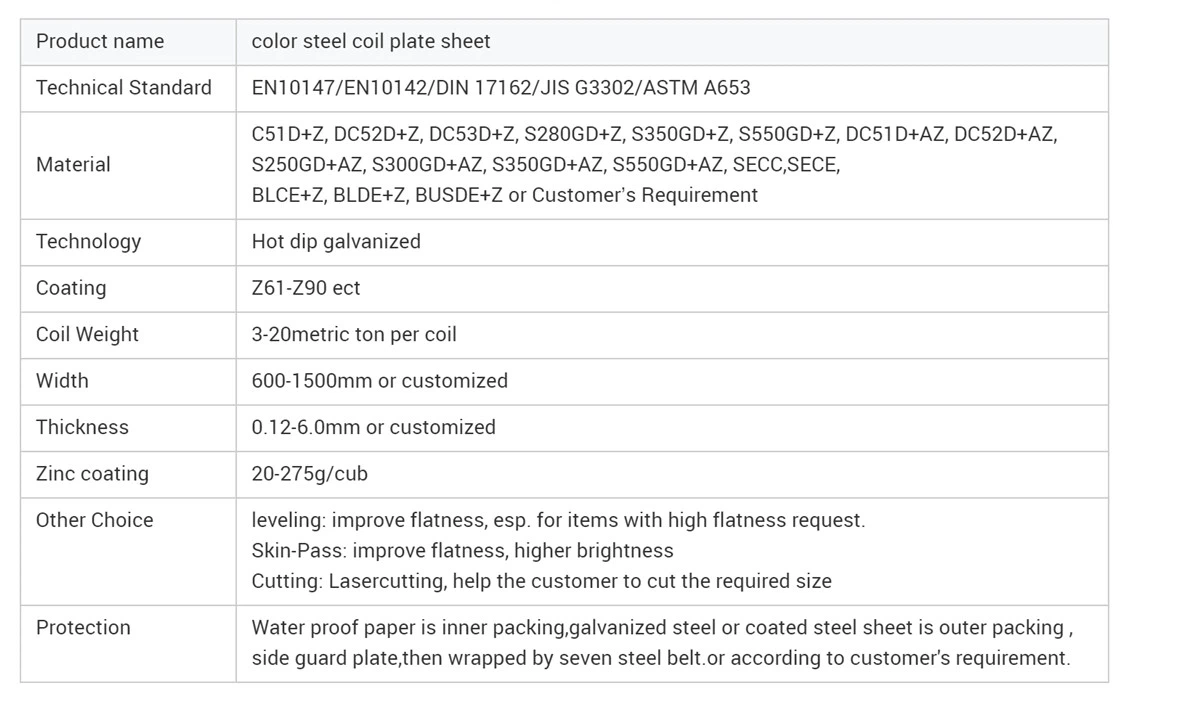Screen dimensions: 1200x701
Task: Select the "Hot dip galvanized" value
Action: (336, 242)
